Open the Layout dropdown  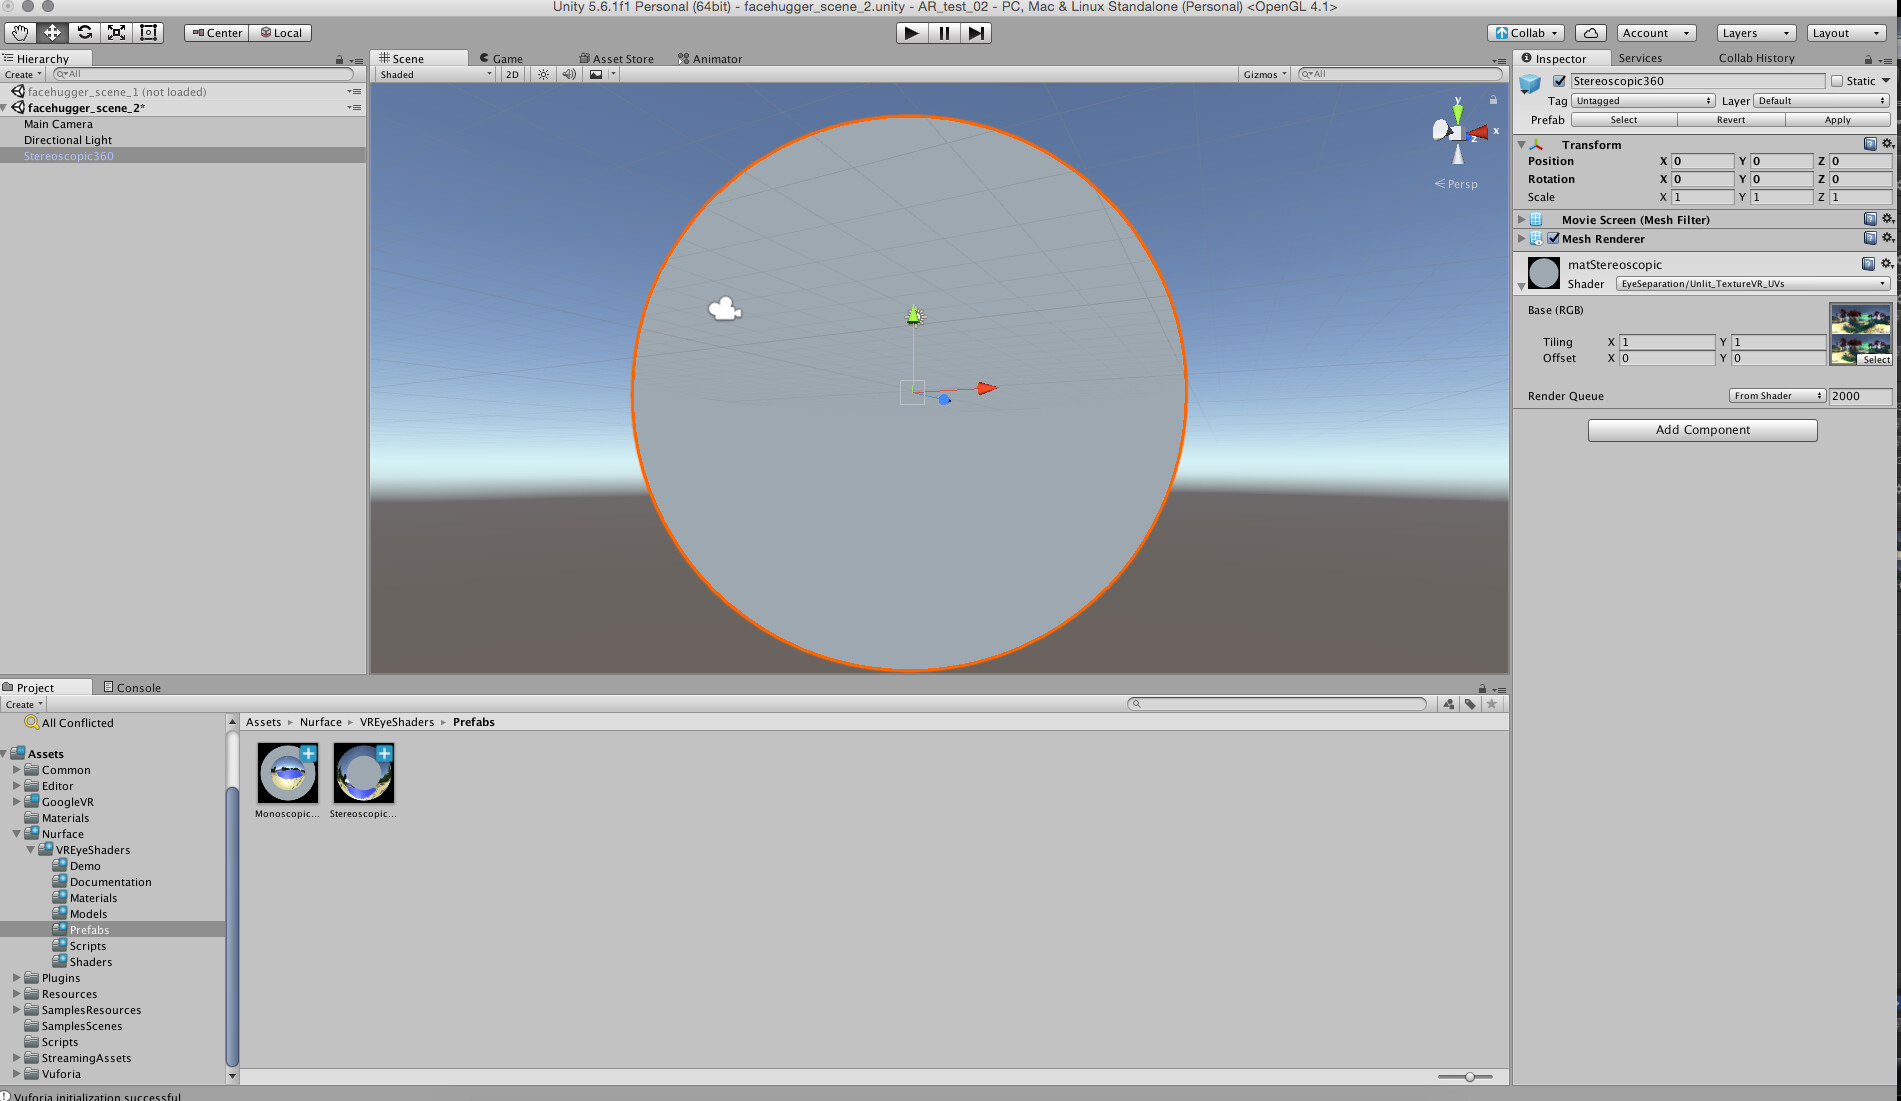[1846, 33]
